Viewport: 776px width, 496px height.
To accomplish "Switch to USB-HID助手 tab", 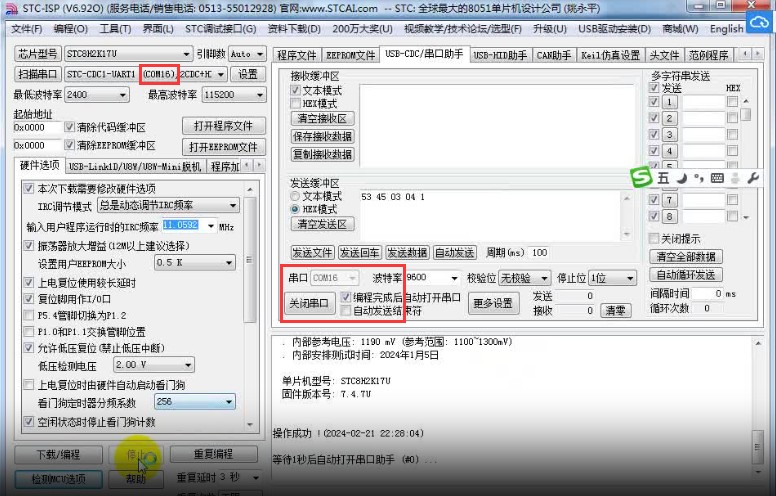I will click(500, 55).
